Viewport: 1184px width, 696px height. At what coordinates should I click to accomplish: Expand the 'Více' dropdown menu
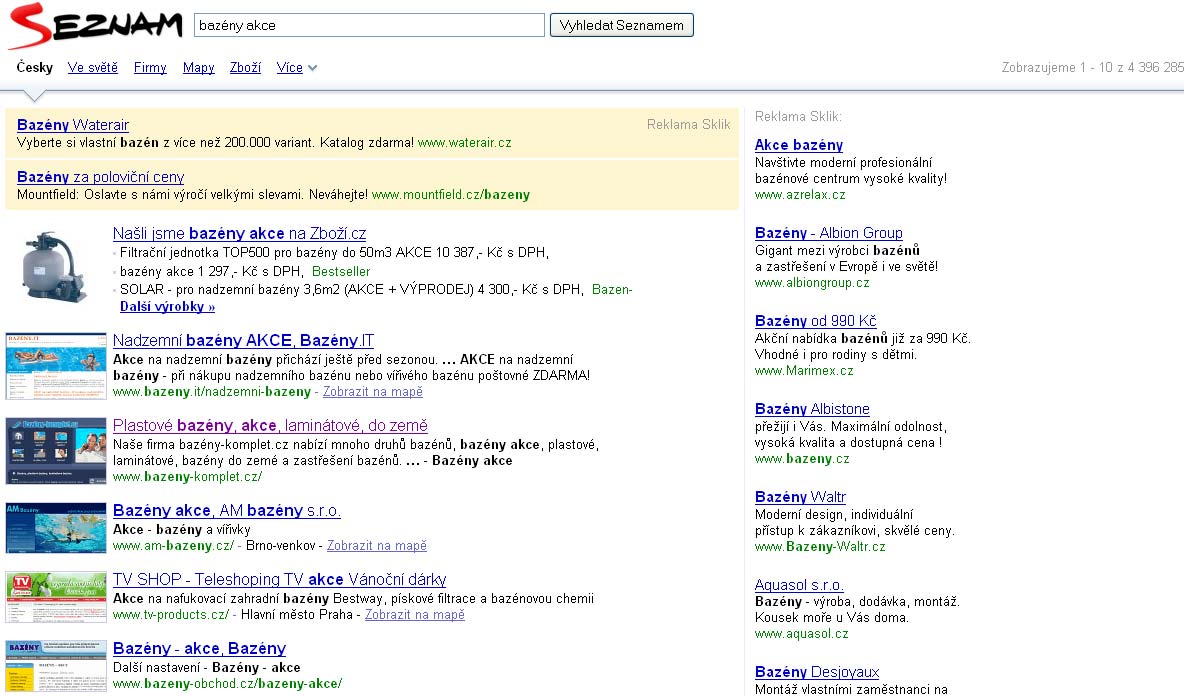297,67
